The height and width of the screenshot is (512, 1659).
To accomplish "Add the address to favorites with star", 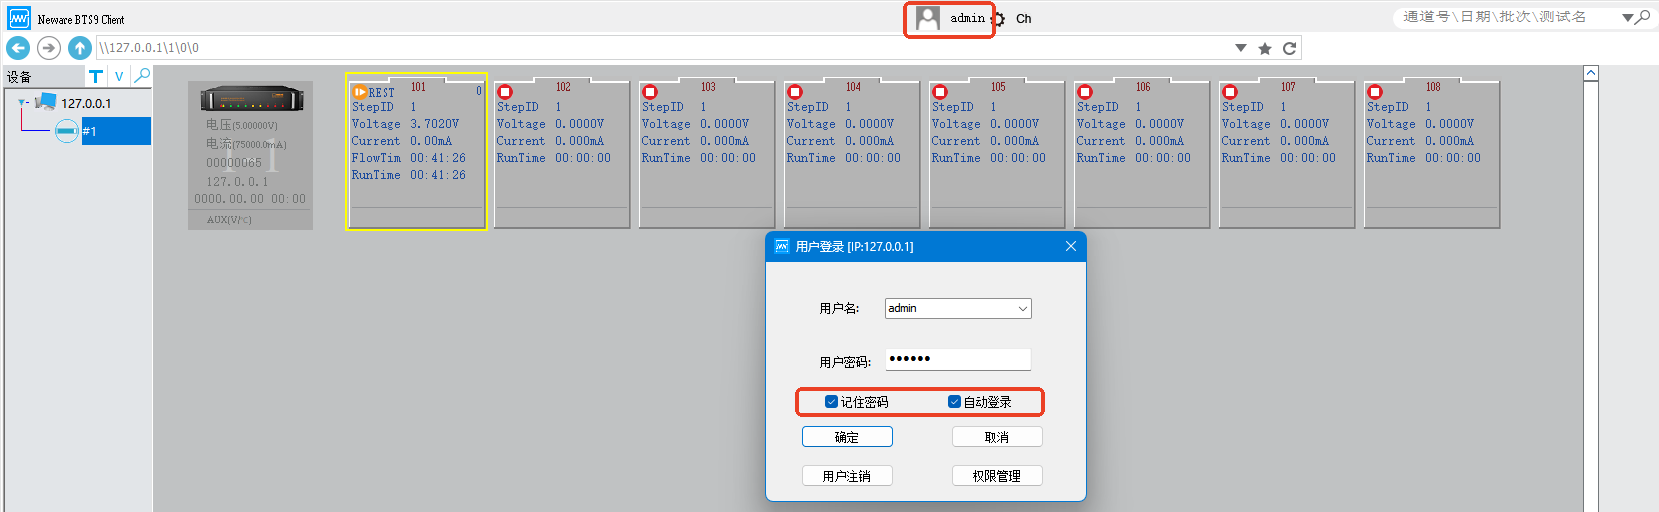I will tap(1265, 48).
